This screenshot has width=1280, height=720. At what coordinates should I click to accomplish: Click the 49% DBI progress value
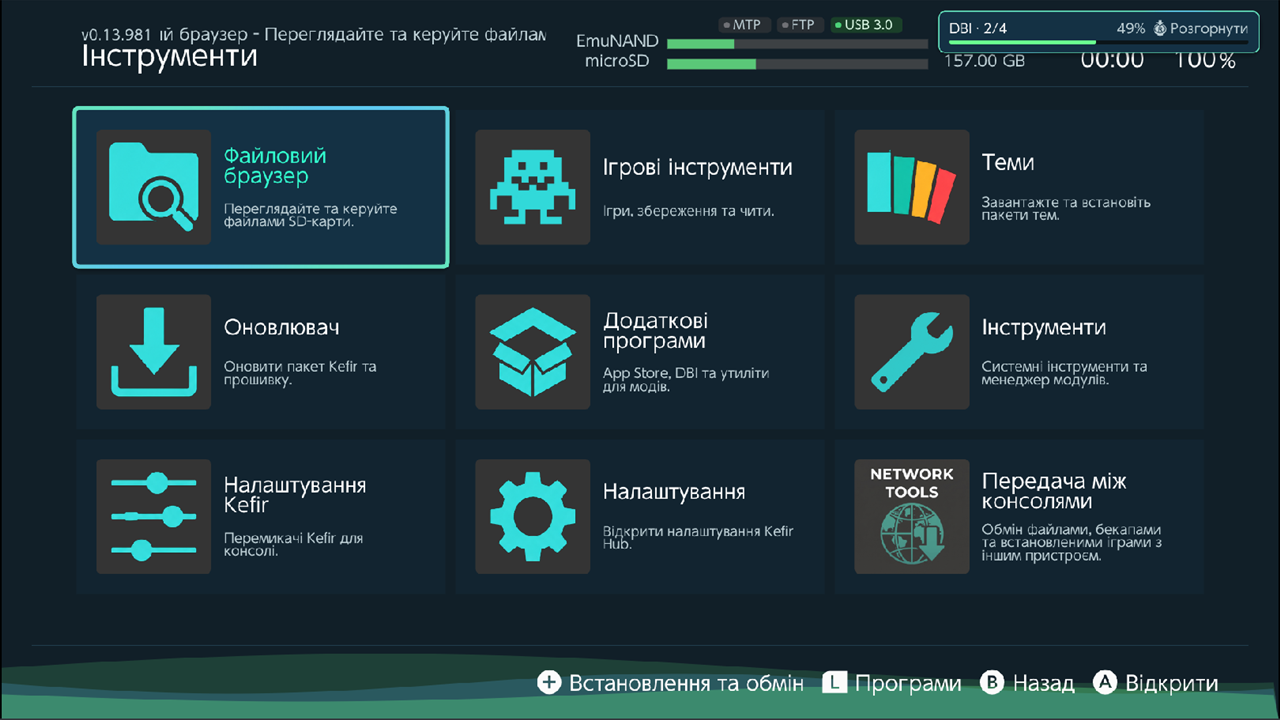tap(1131, 29)
